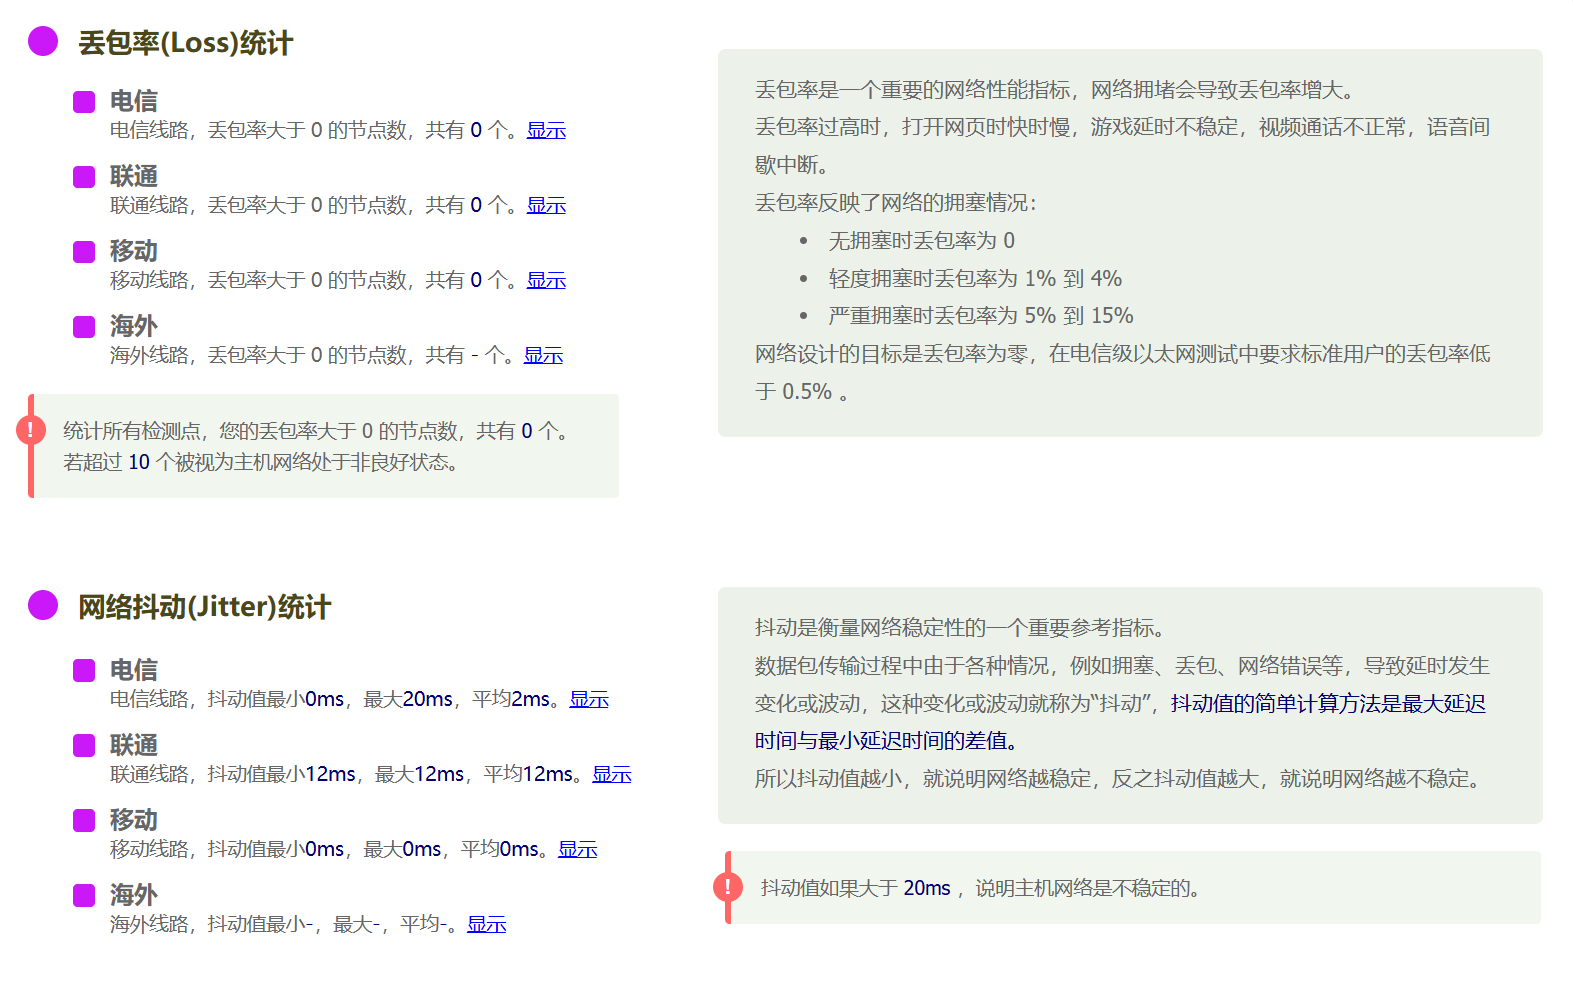Click 海外 jitter values '最小-，最大-'

pyautogui.click(x=324, y=924)
